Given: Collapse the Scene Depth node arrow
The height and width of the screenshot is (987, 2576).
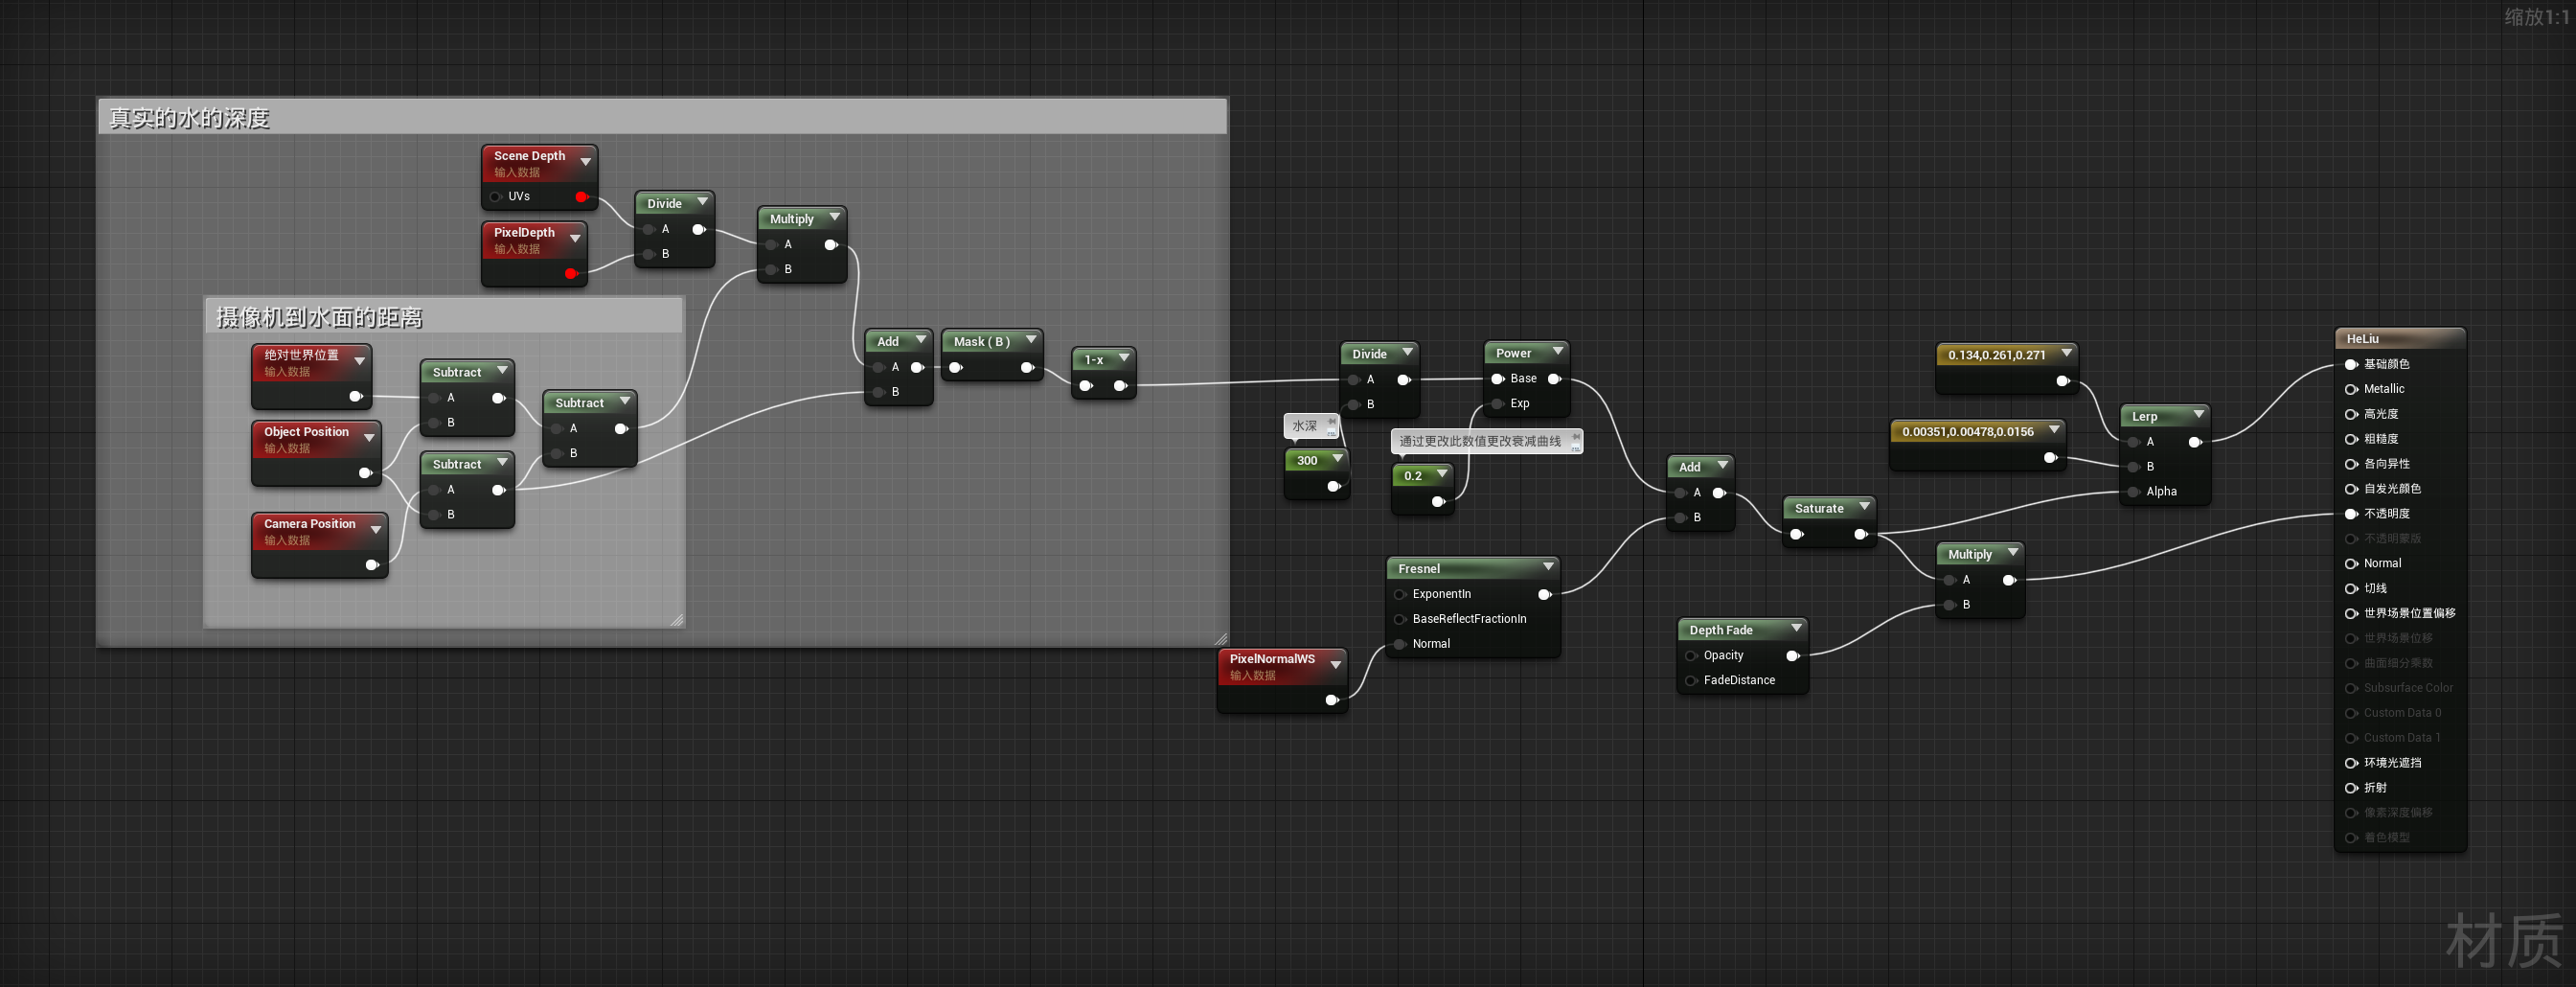Looking at the screenshot, I should pos(586,161).
